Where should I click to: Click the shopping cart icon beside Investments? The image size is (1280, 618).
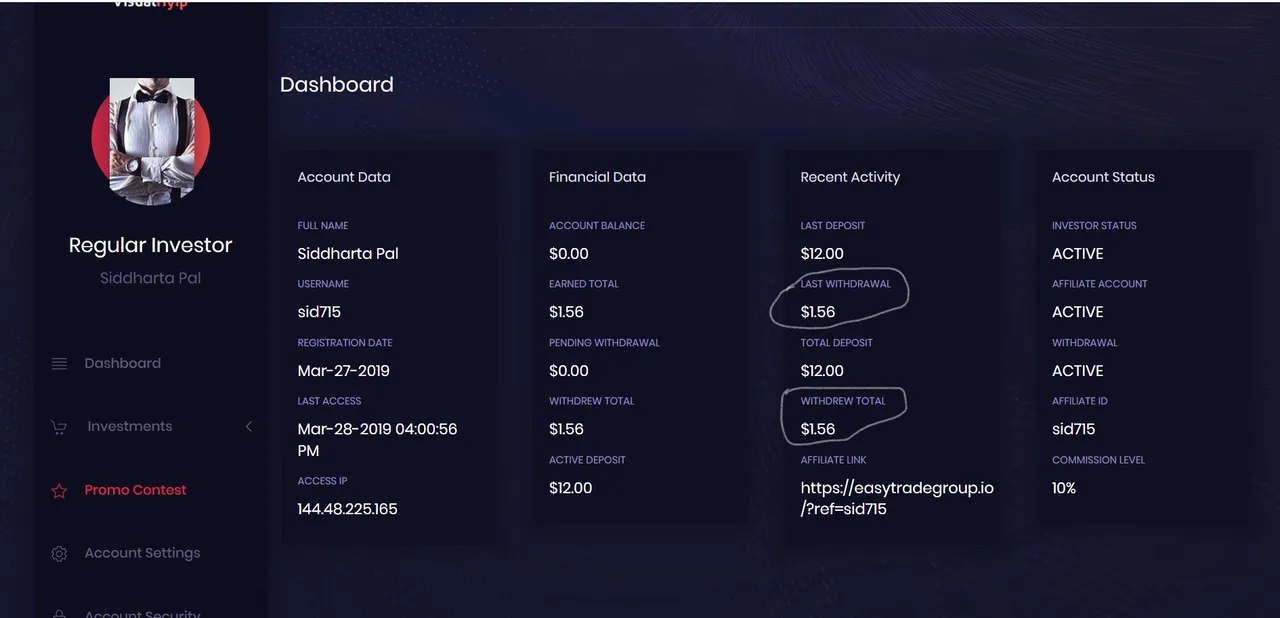coord(59,427)
